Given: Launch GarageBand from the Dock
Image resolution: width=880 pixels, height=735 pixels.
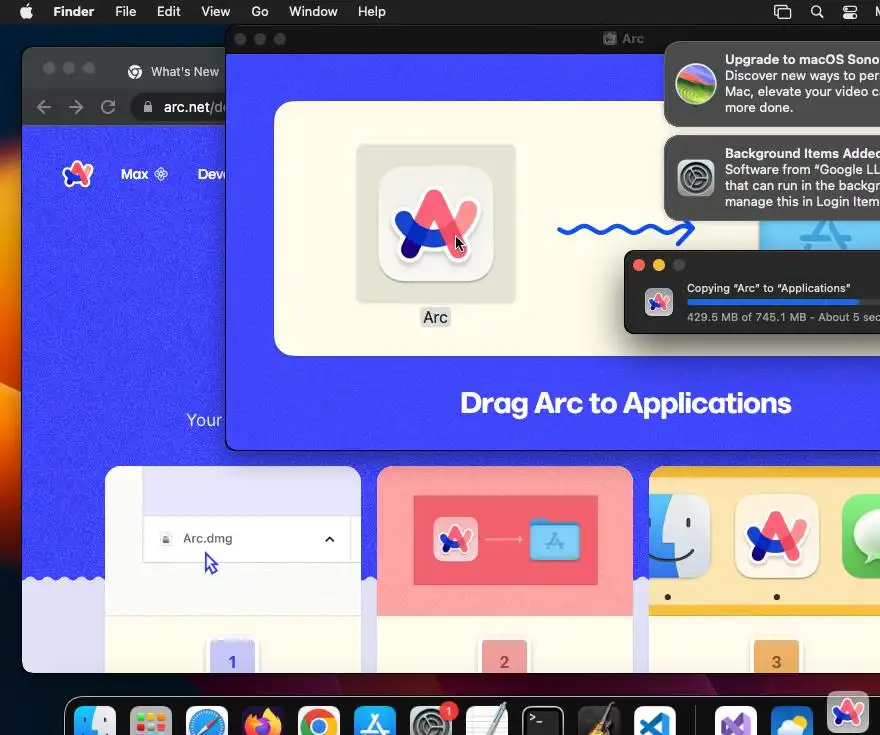Looking at the screenshot, I should point(599,721).
